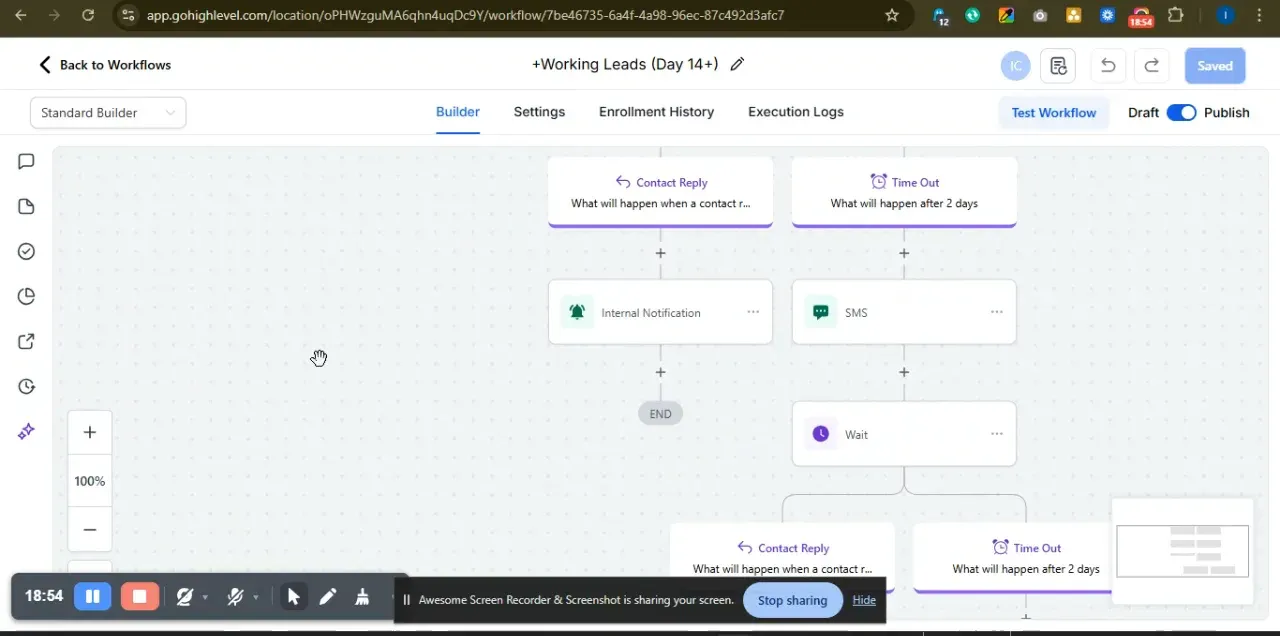The height and width of the screenshot is (636, 1280).
Task: Add step below upper Contact Reply branch
Action: (660, 253)
